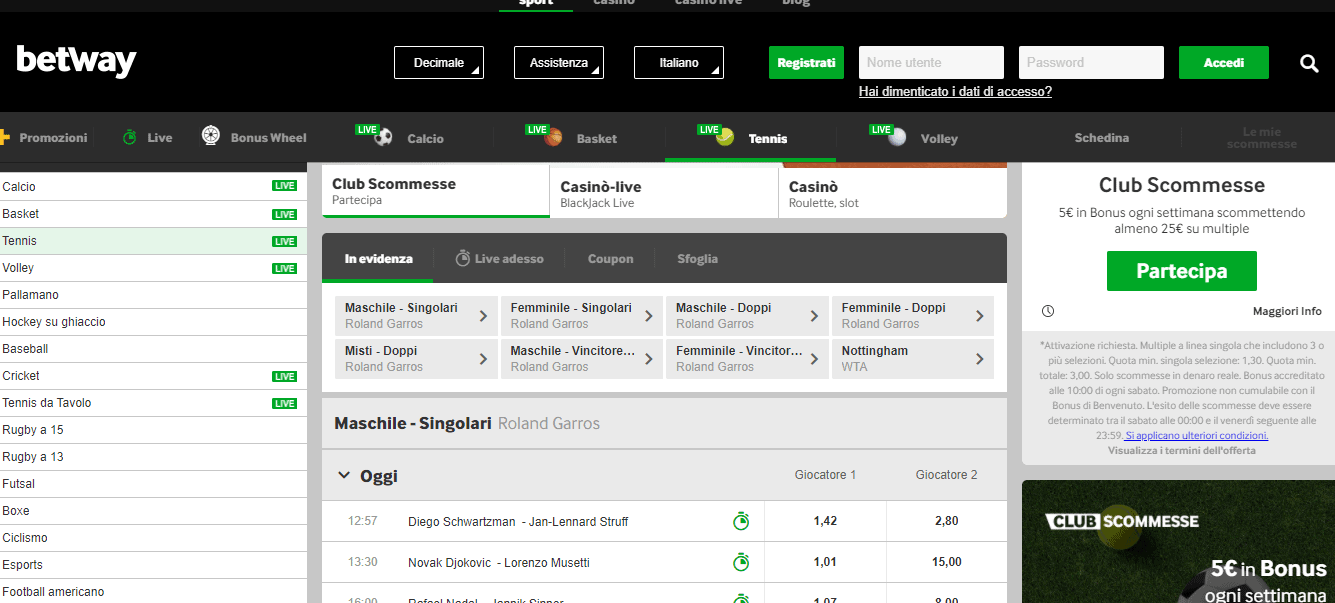The width and height of the screenshot is (1335, 603).
Task: Open Nottingham WTA shortcut
Action: click(x=913, y=359)
